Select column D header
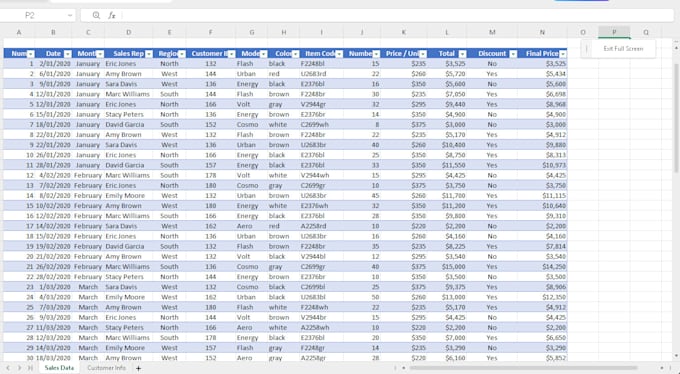 128,32
